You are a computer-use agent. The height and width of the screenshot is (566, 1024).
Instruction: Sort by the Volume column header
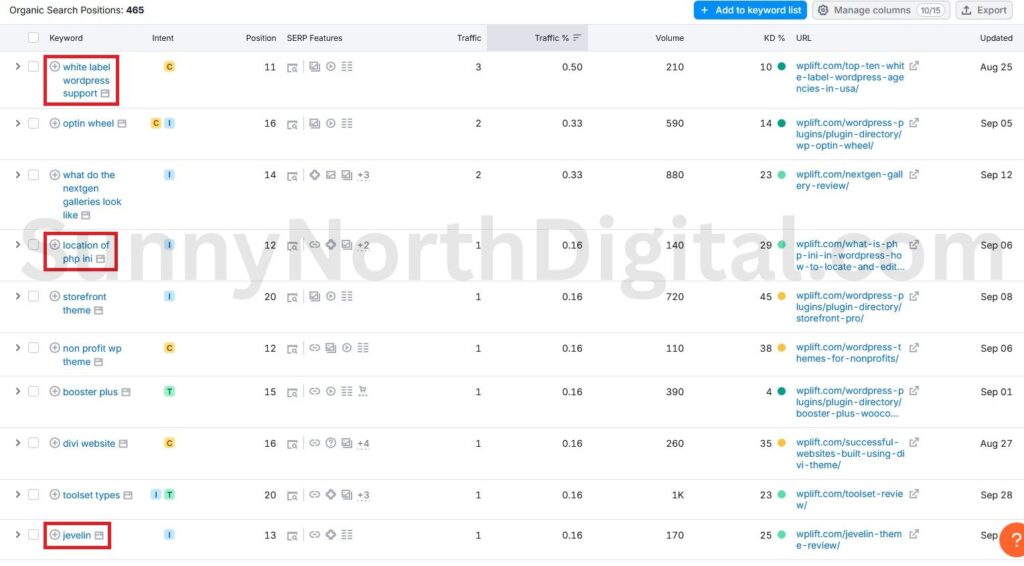coord(669,38)
